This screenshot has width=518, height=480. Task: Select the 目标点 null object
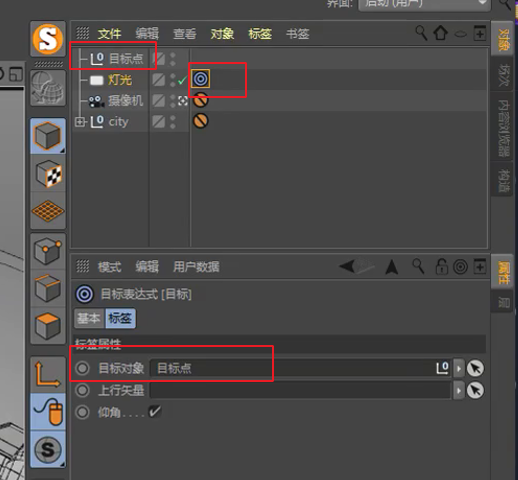(x=126, y=59)
